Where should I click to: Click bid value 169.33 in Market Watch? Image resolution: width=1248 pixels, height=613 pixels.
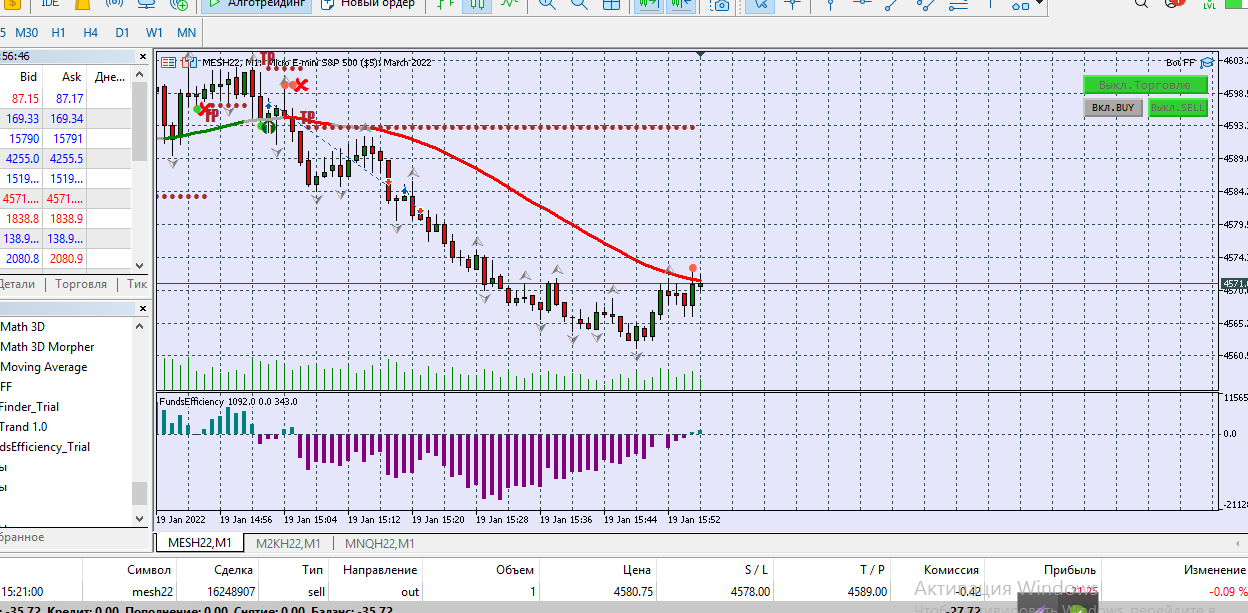(x=22, y=119)
